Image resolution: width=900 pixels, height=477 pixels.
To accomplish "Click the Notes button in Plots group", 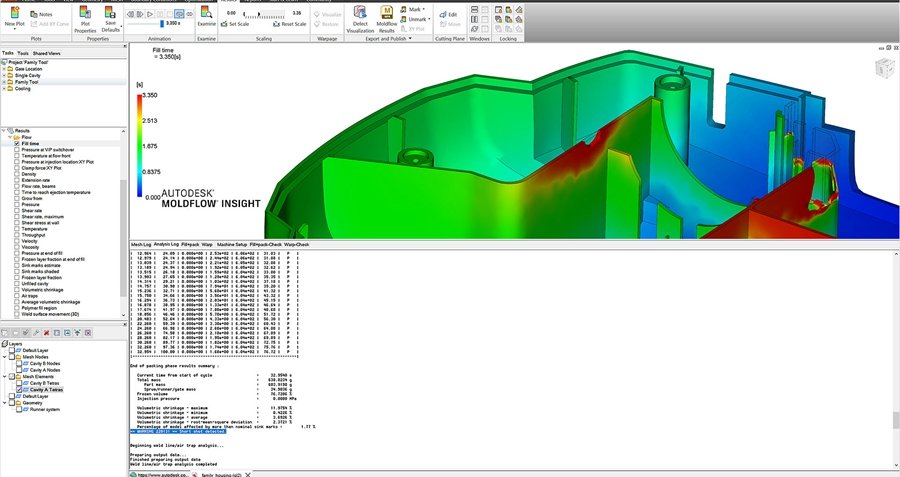I will [x=41, y=14].
